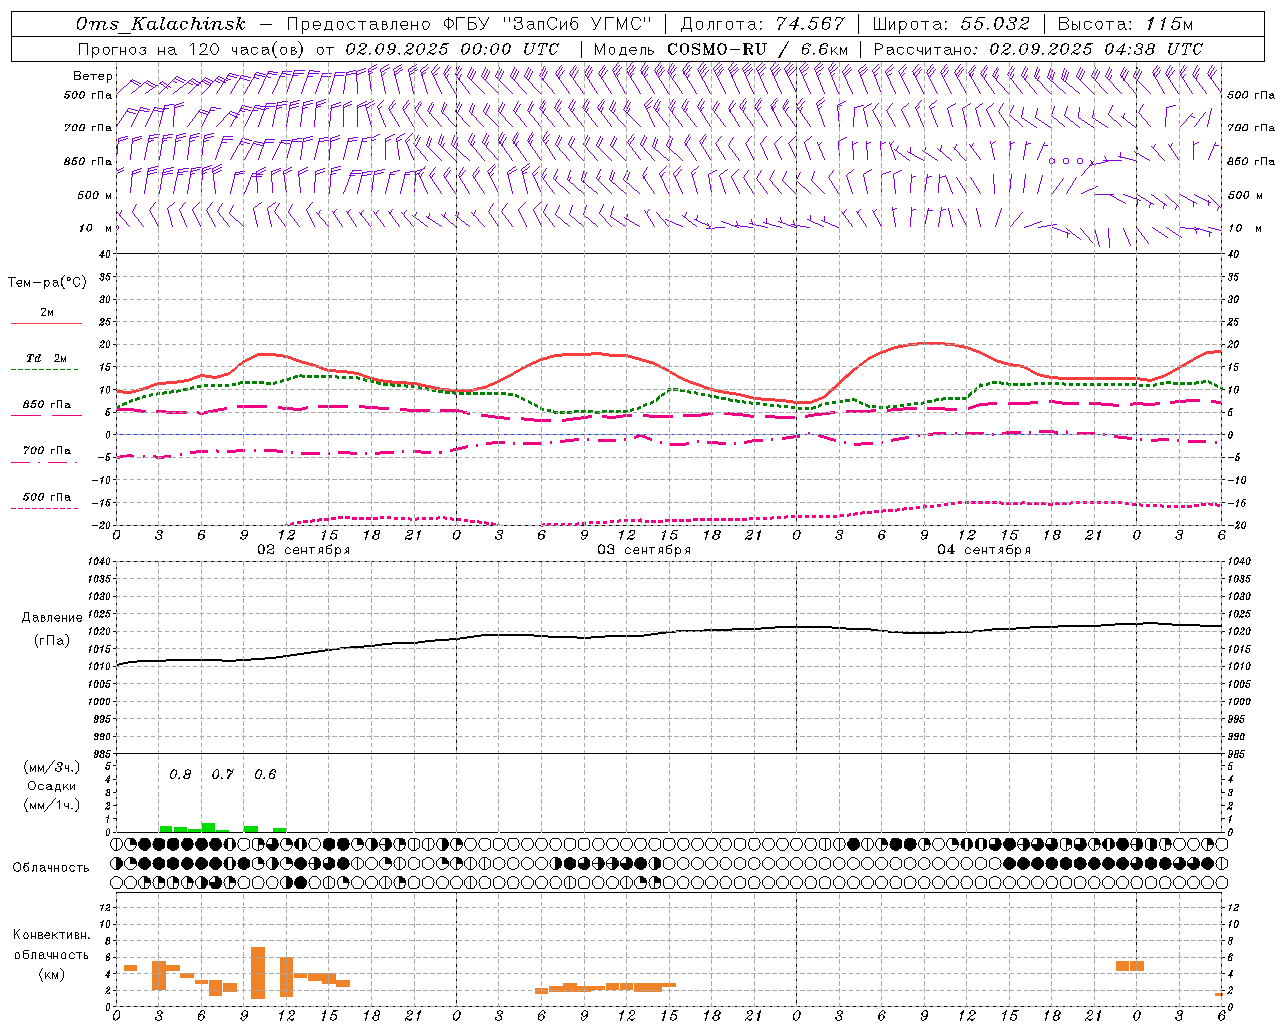Click the 03 сентября date label
The width and height of the screenshot is (1280, 1024).
(x=644, y=550)
